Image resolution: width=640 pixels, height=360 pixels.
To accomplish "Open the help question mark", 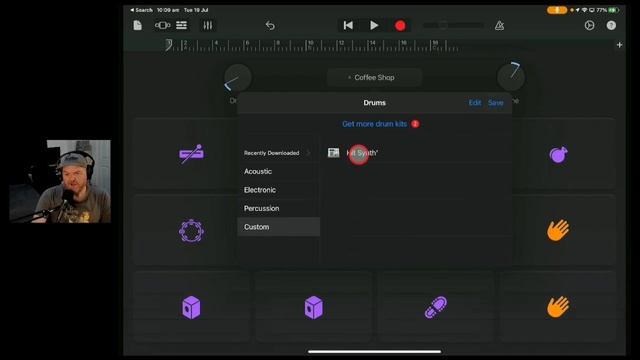I will [611, 25].
